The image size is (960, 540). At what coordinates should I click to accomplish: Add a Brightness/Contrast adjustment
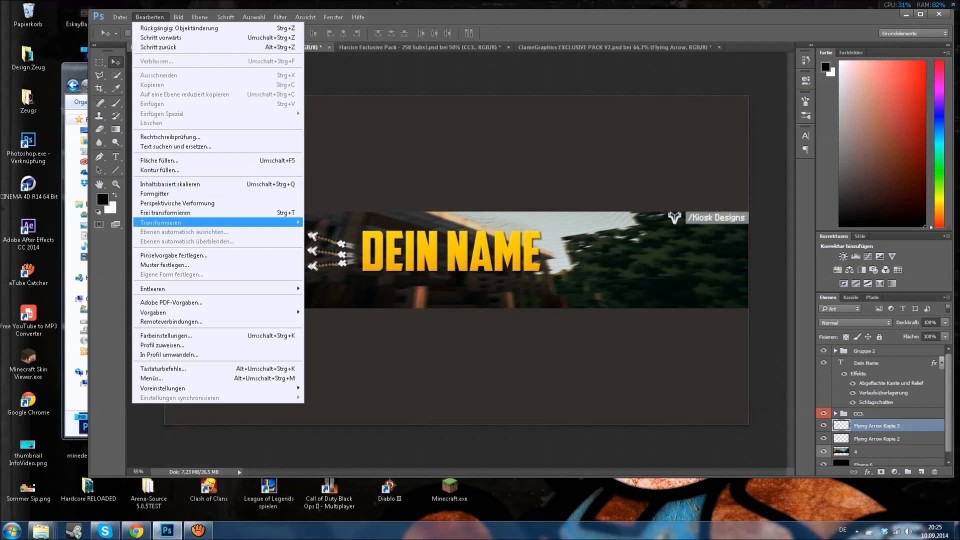click(x=843, y=257)
